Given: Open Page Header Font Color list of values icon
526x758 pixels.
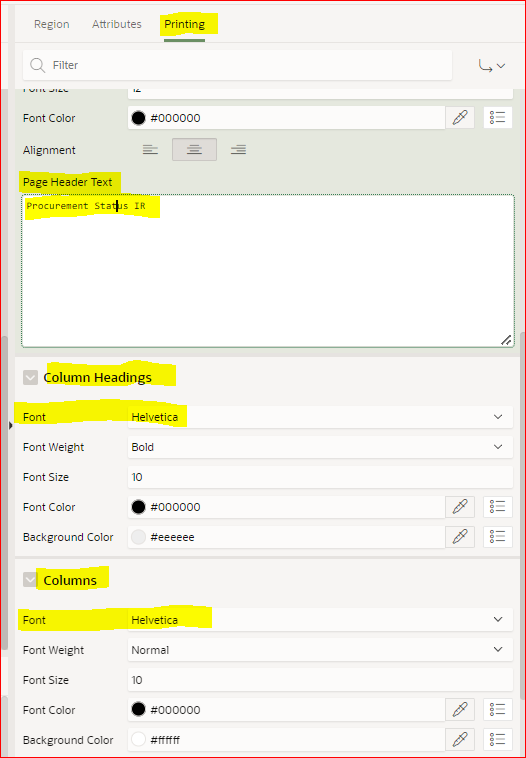Looking at the screenshot, I should click(497, 117).
